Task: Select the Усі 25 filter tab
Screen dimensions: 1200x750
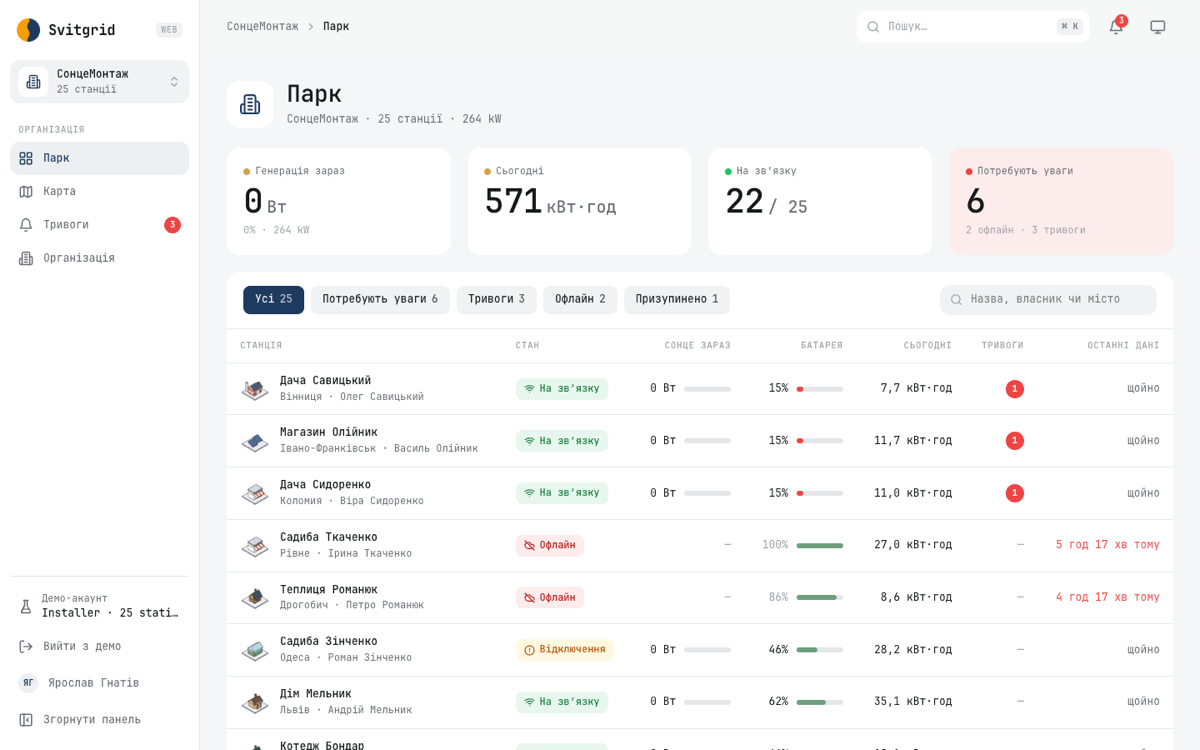Action: click(273, 300)
